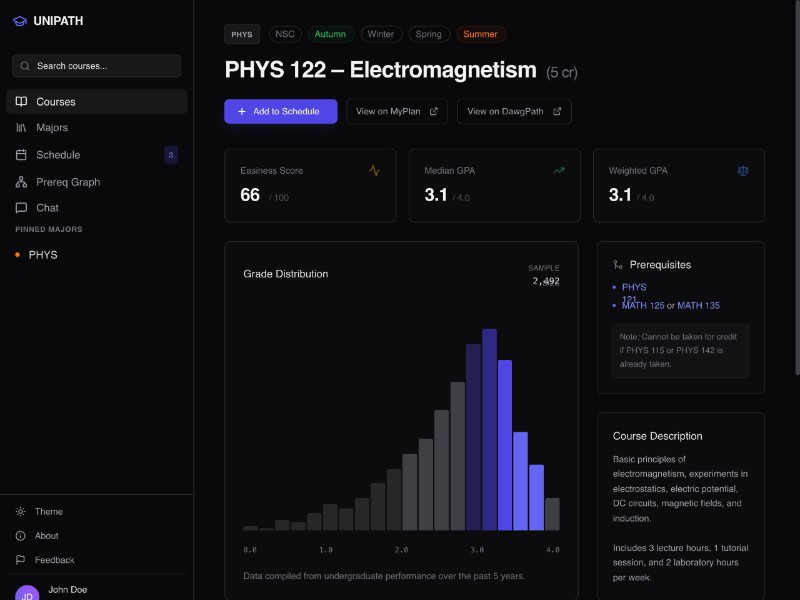This screenshot has height=600, width=800.
Task: Click the Easiness Score pulse icon
Action: (x=375, y=171)
